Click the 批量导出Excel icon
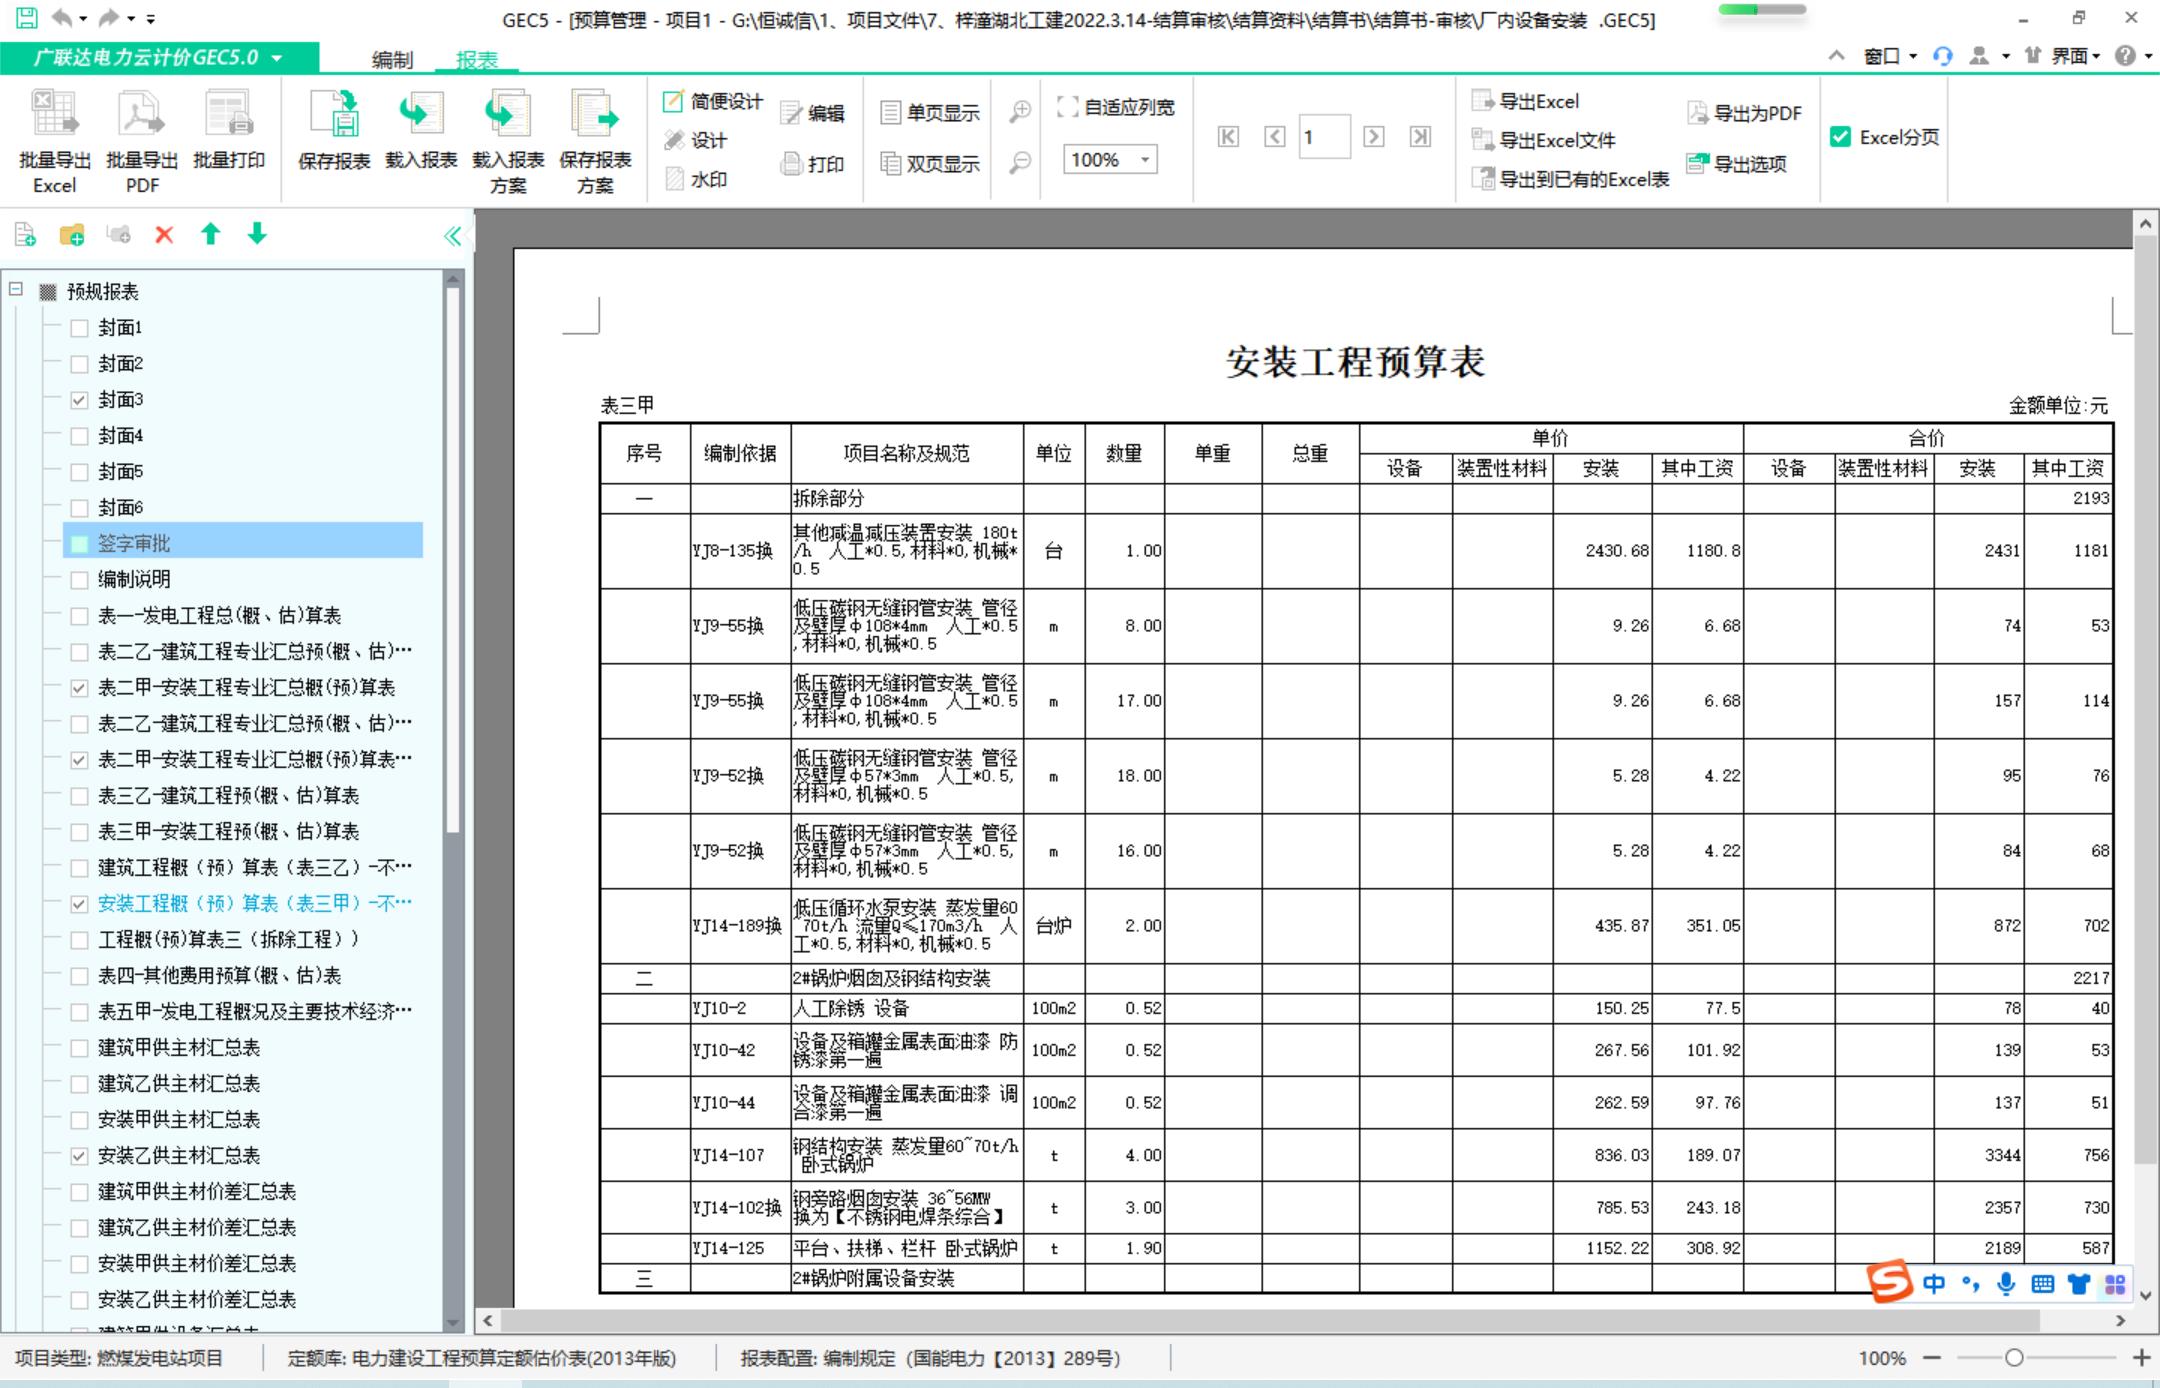Viewport: 2160px width, 1388px height. [x=54, y=114]
